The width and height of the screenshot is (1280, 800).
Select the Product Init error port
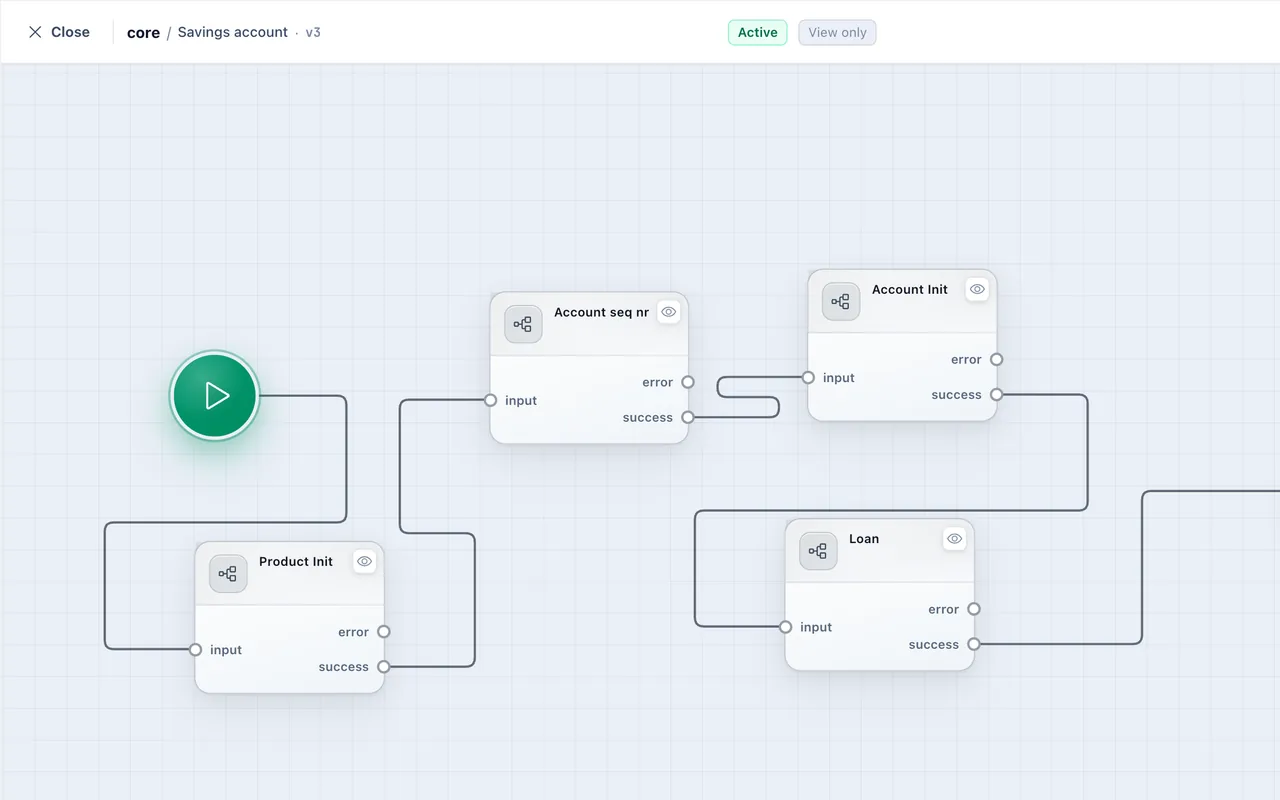[384, 632]
